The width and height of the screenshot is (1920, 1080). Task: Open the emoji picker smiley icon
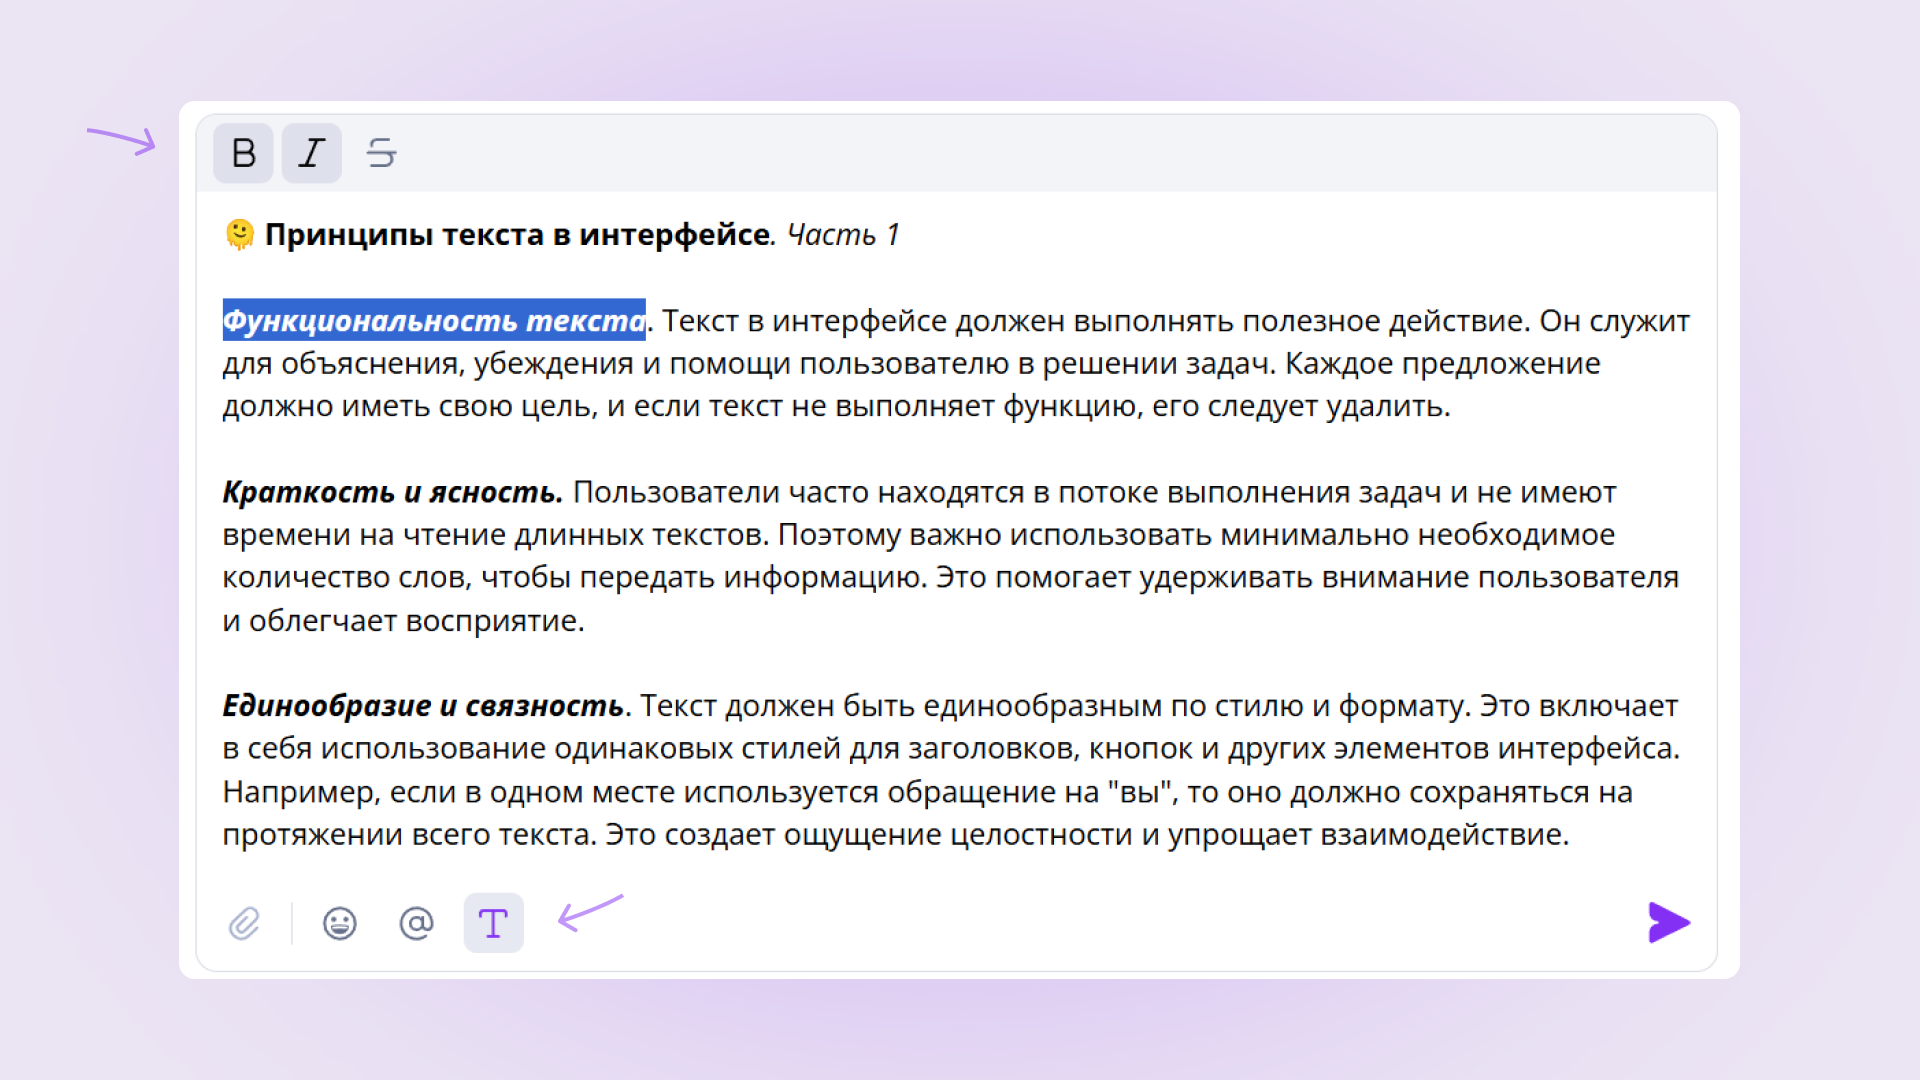tap(340, 923)
